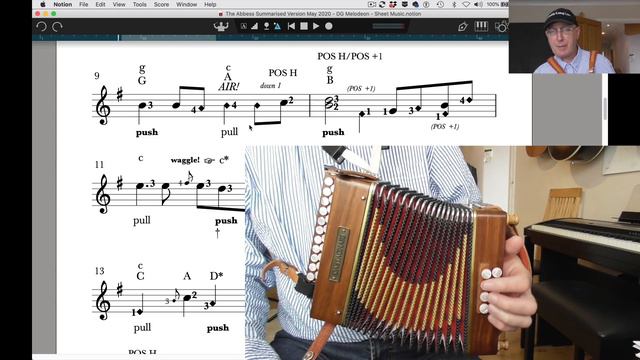The width and height of the screenshot is (640, 360).
Task: Click the Undo arrow in the Notion toolbar
Action: click(41, 27)
